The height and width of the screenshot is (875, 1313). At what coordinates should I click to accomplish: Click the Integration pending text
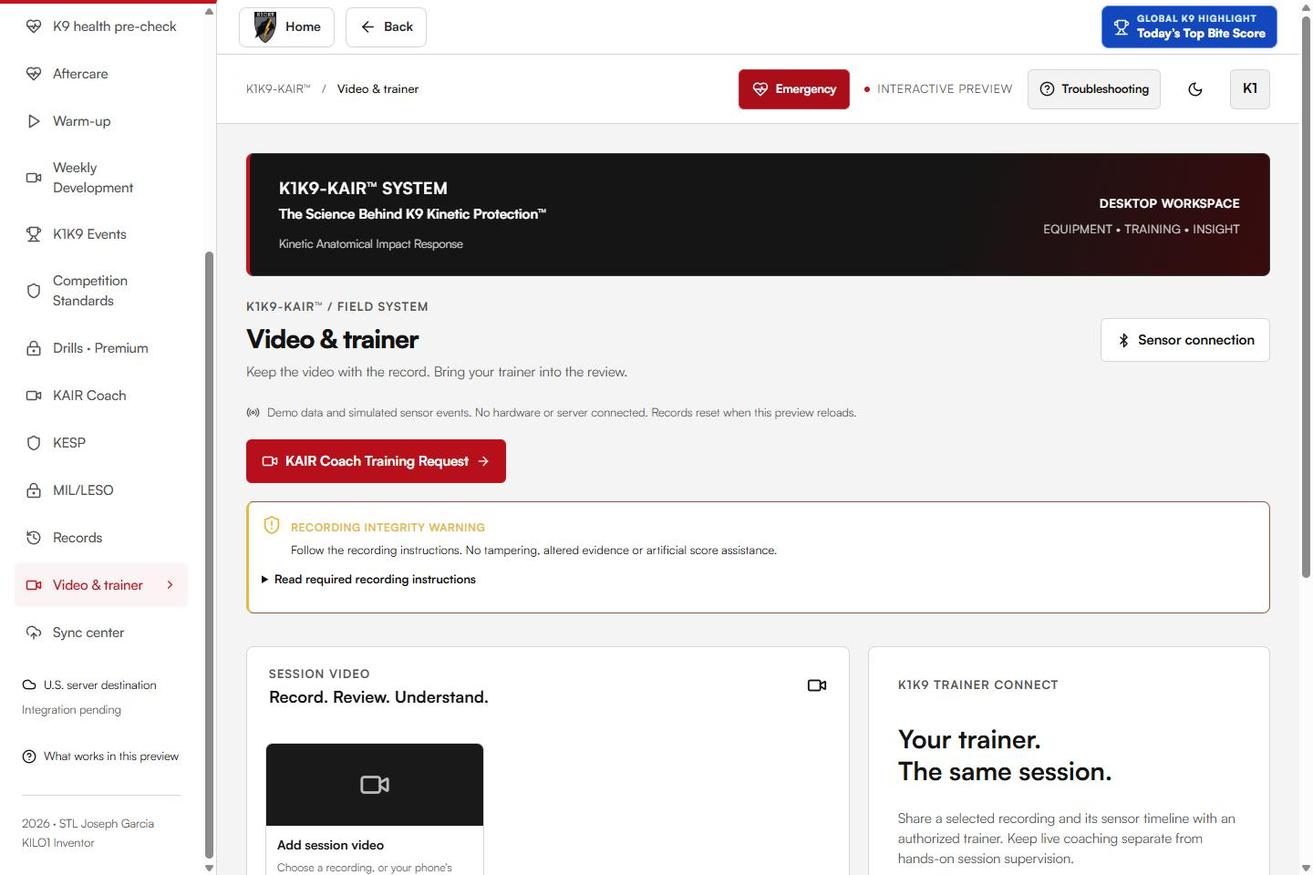pos(72,710)
